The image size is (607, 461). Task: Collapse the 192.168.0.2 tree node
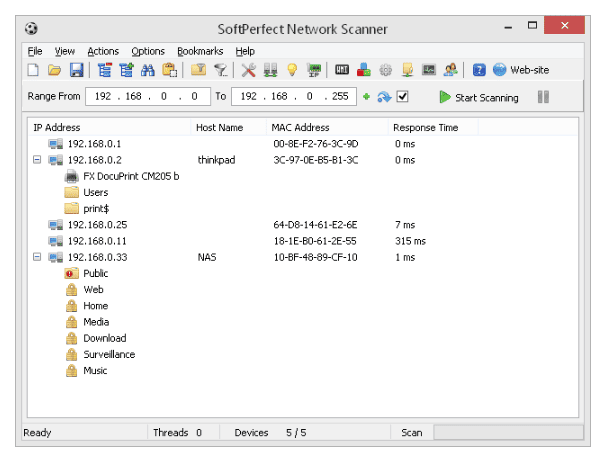[x=37, y=159]
